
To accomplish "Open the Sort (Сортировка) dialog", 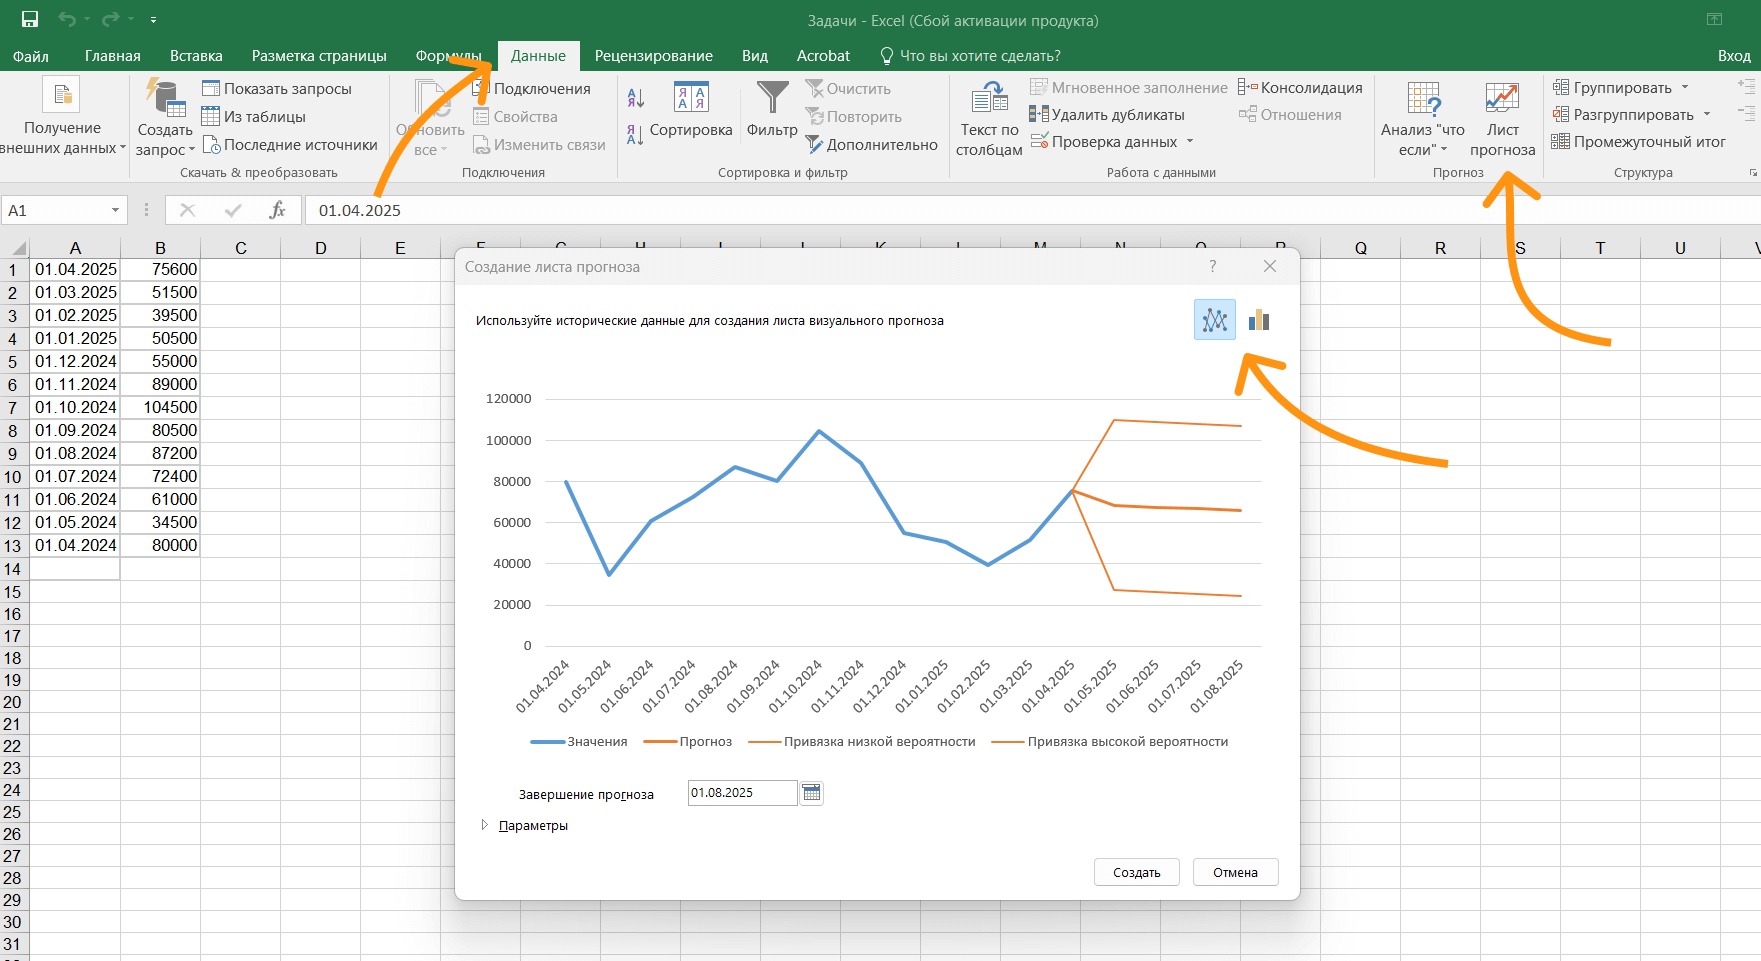I will 691,110.
